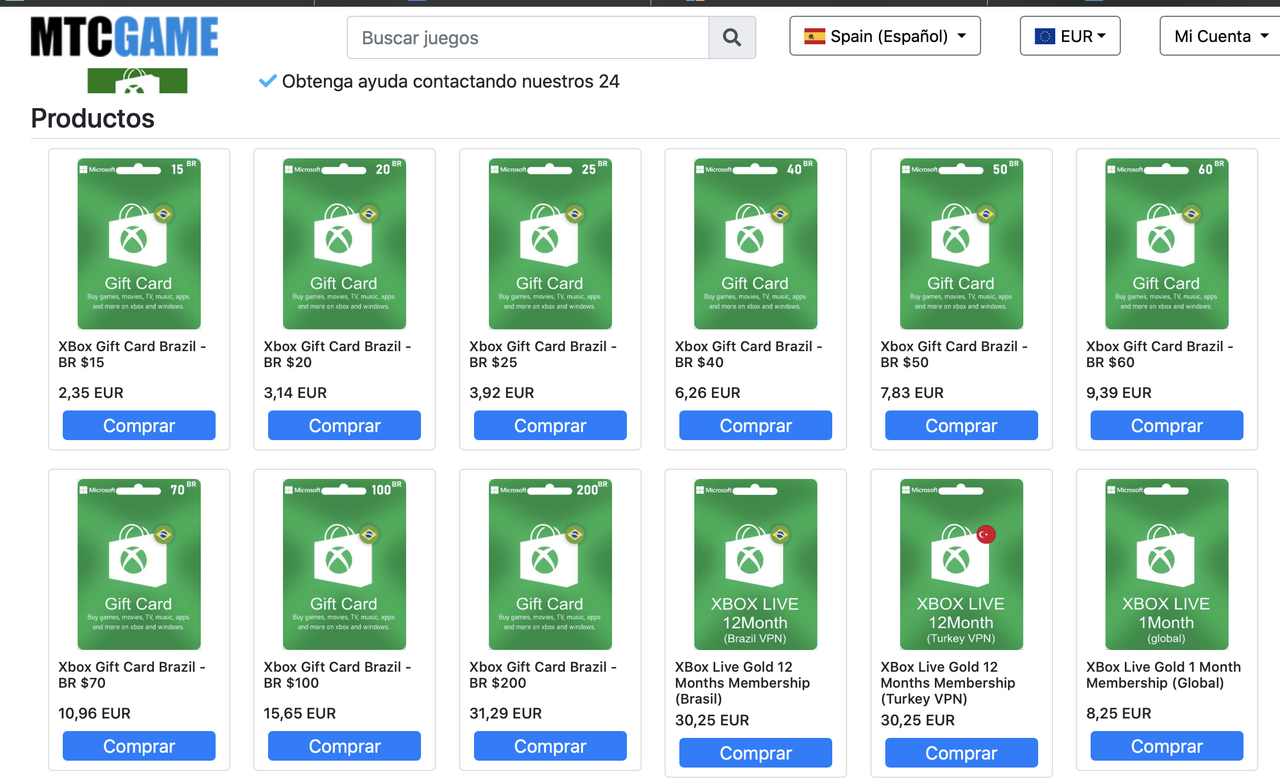1280x781 pixels.
Task: Click the Turkey VPN membership 30,25 EUR price
Action: [x=917, y=721]
